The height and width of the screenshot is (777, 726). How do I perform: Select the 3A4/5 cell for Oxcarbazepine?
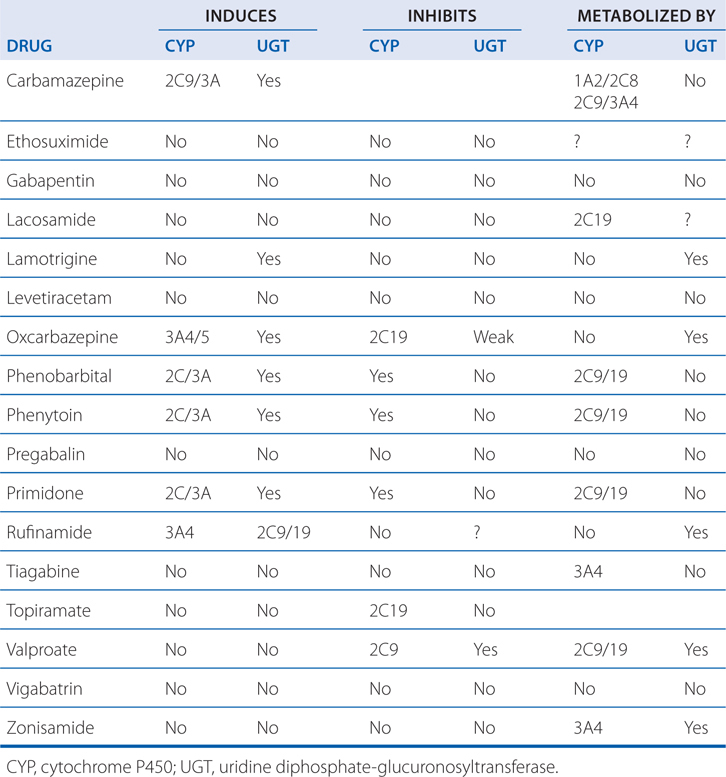pyautogui.click(x=191, y=336)
